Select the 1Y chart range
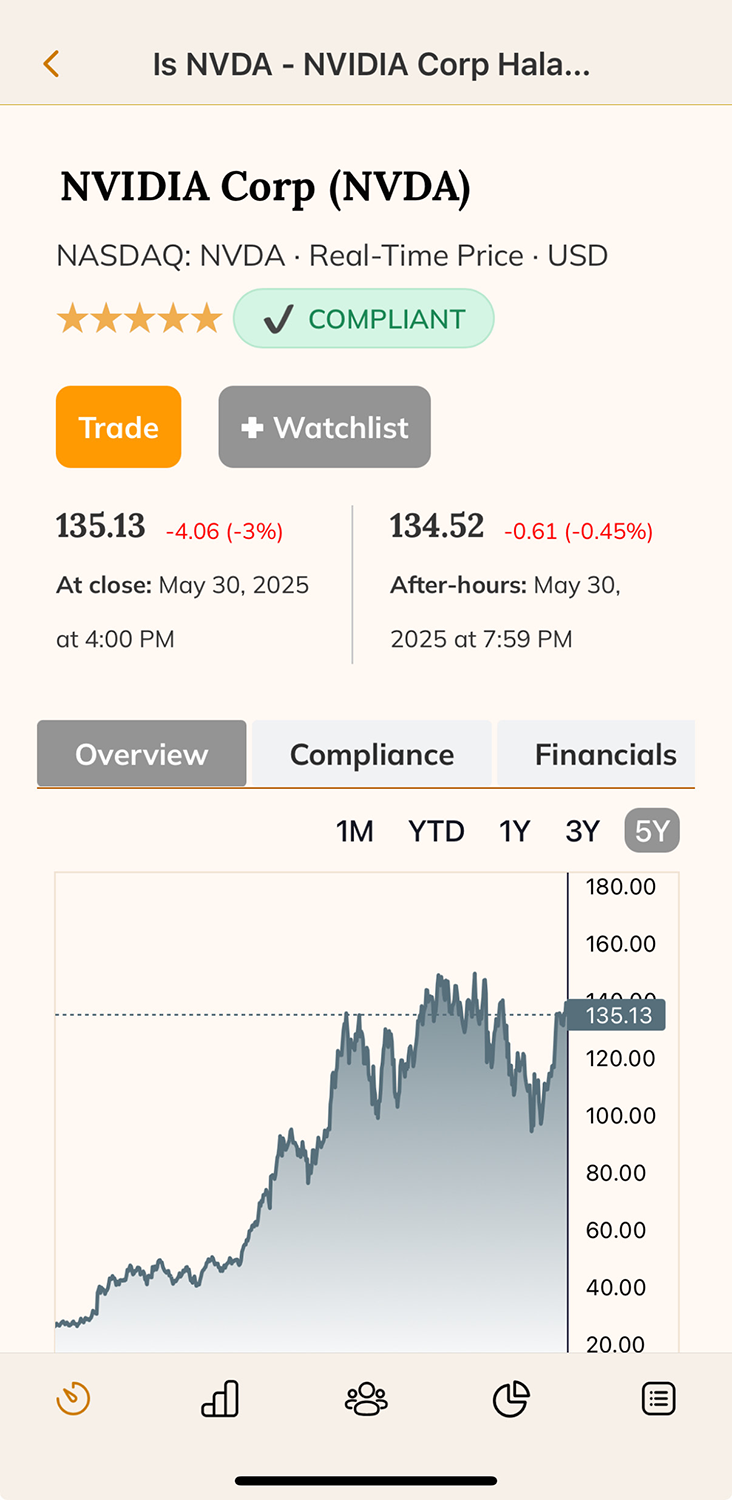Screen dimensions: 732x1500 [x=514, y=831]
